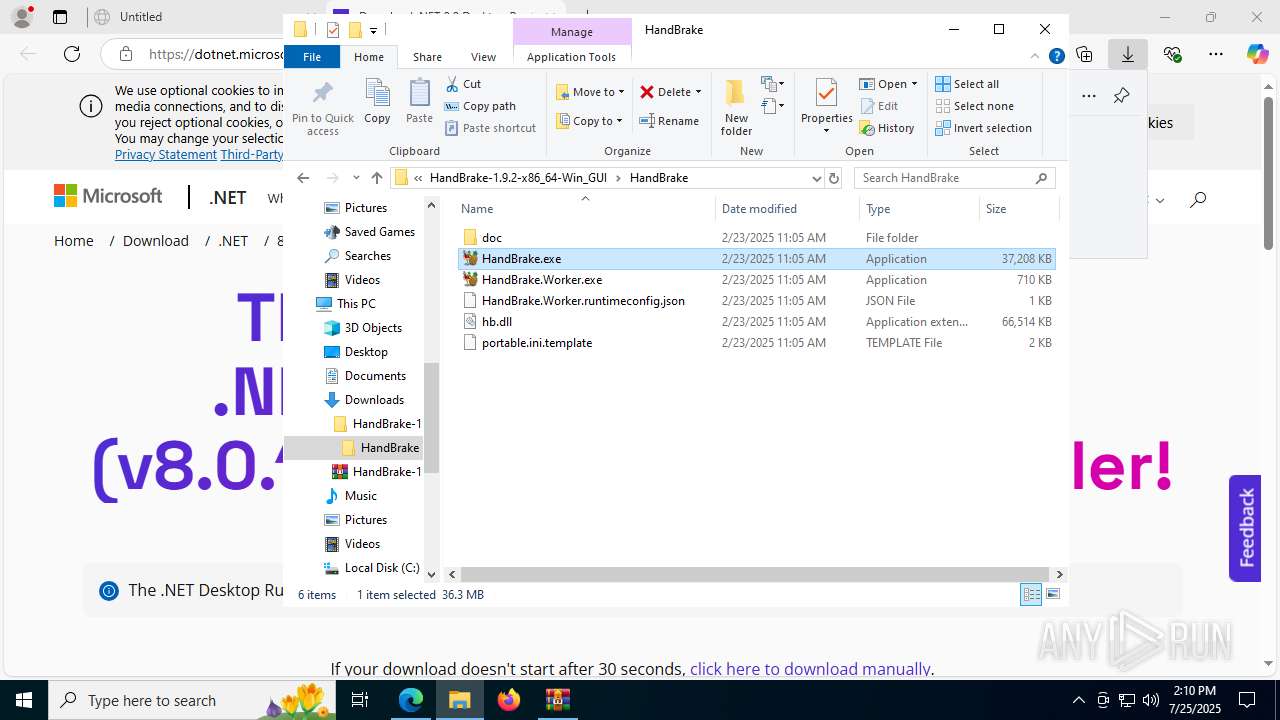Go up one folder level
Image resolution: width=1280 pixels, height=720 pixels.
coord(376,178)
